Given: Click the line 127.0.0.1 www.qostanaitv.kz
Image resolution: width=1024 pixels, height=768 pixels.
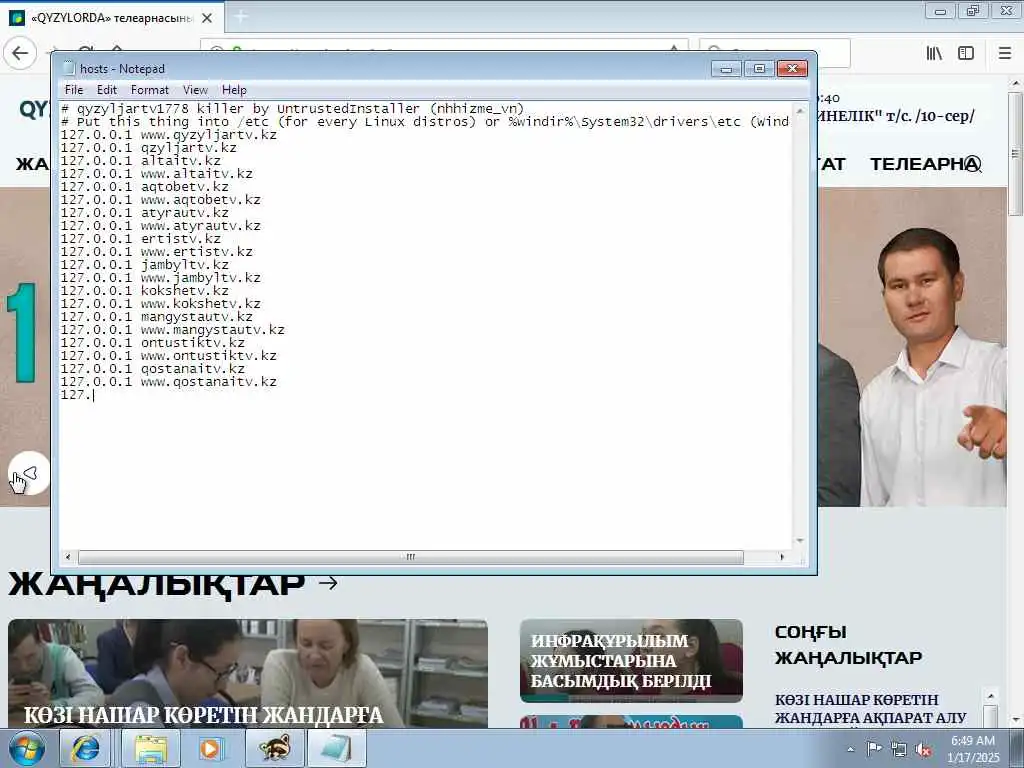Looking at the screenshot, I should (168, 382).
